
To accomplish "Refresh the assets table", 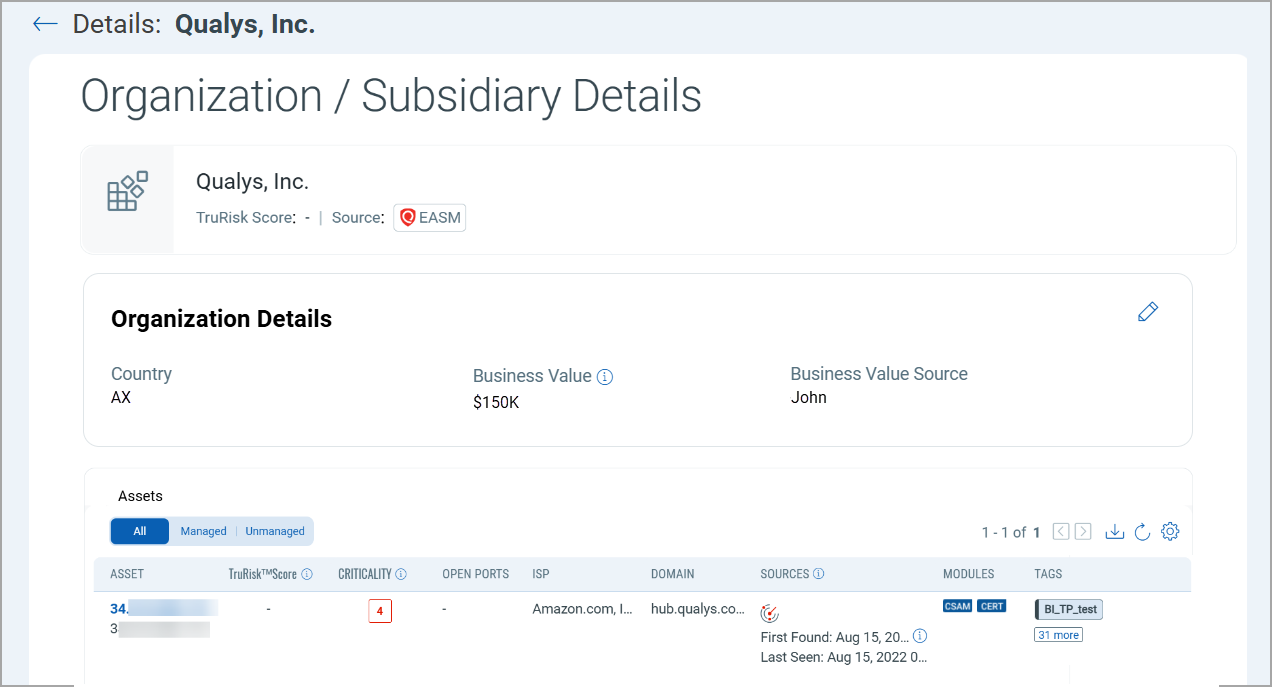I will 1142,532.
